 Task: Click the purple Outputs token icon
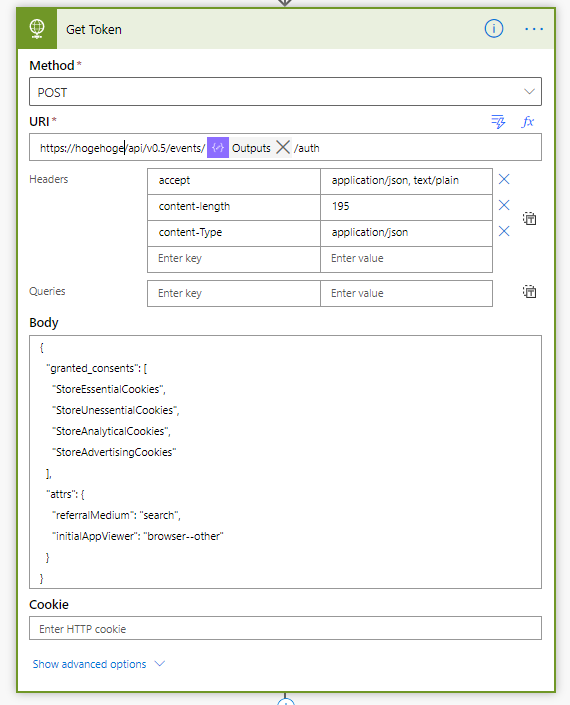[x=218, y=147]
